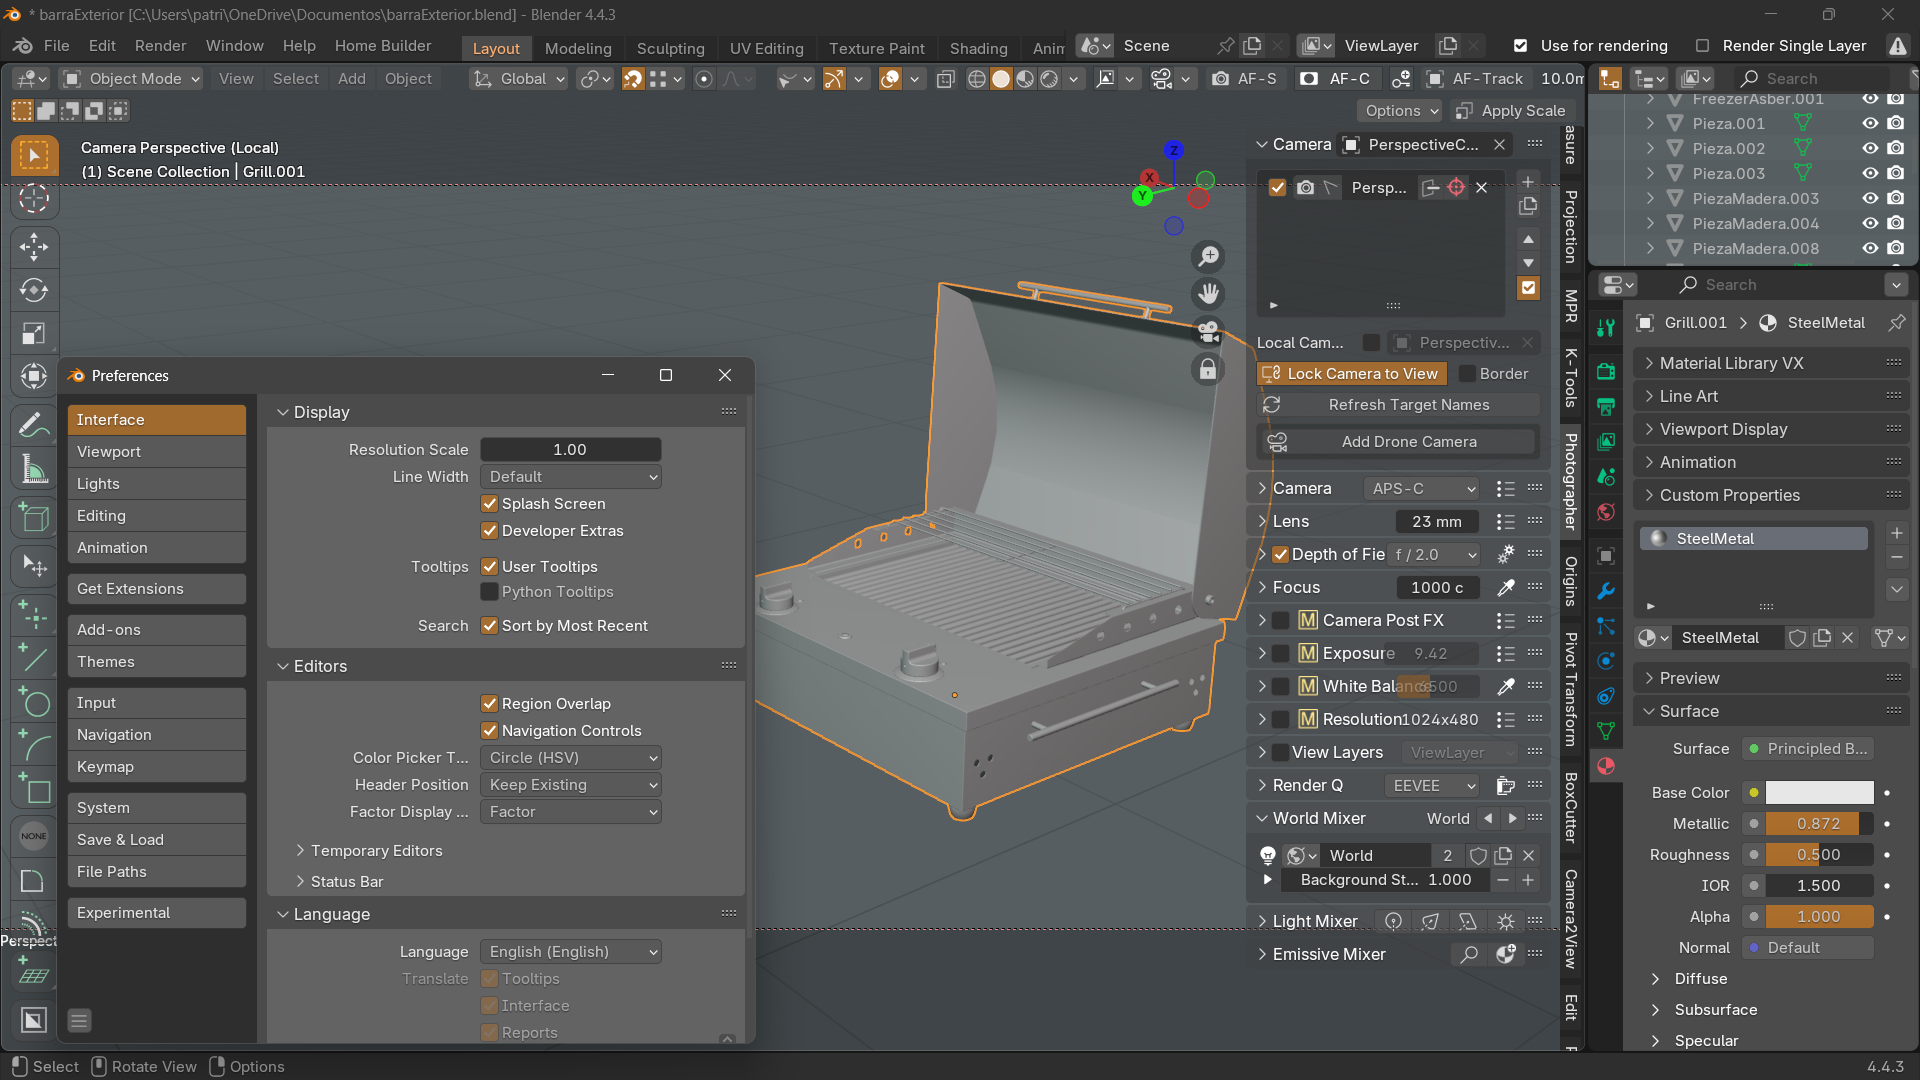The image size is (1920, 1080).
Task: Open the Object Mode dropdown
Action: click(x=132, y=79)
